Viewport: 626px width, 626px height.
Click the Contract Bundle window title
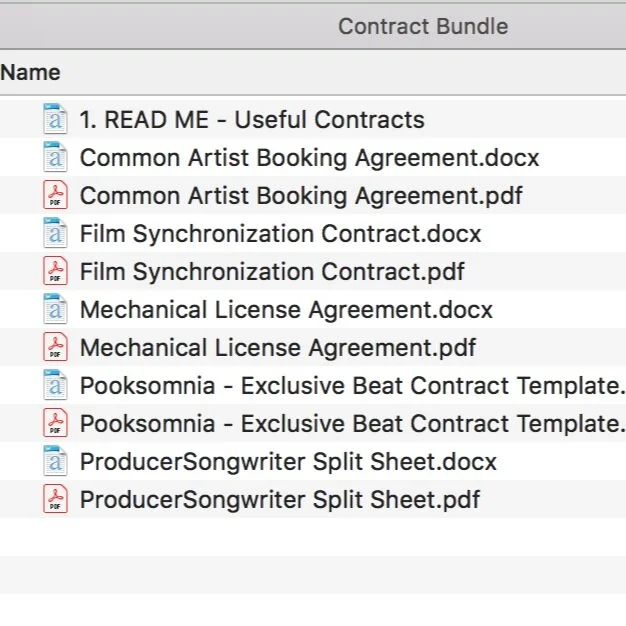pos(423,26)
